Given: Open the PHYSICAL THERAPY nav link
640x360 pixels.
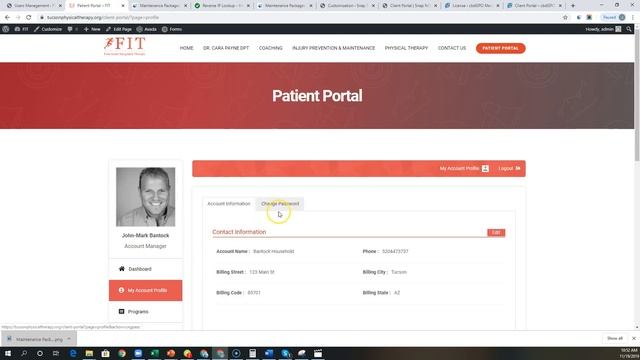Looking at the screenshot, I should tap(406, 48).
